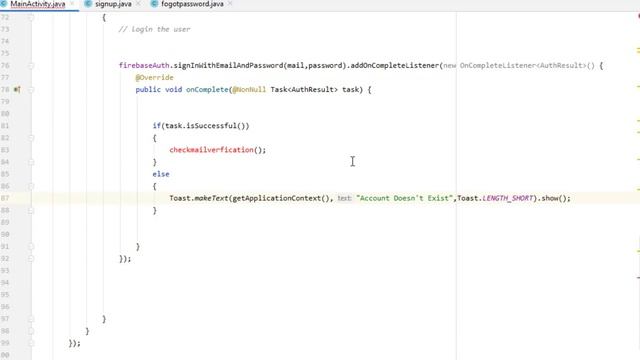Image resolution: width=640 pixels, height=360 pixels.
Task: Click the // login the user comment
Action: pyautogui.click(x=154, y=29)
